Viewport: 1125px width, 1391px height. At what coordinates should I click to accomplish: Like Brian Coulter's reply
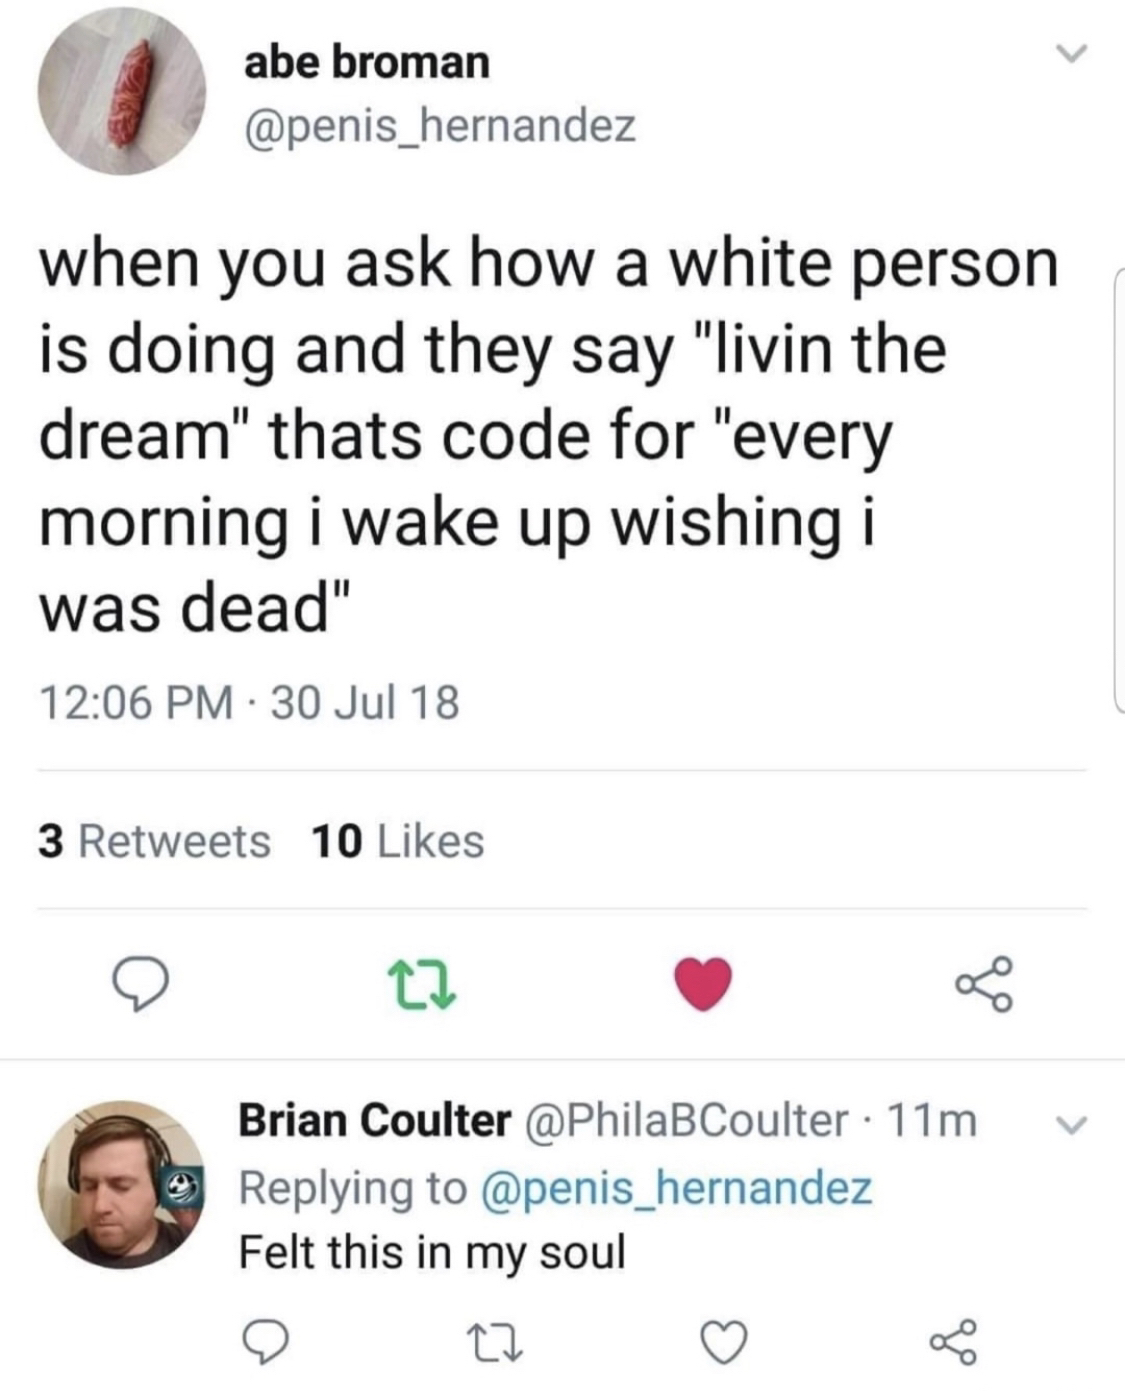click(723, 1341)
